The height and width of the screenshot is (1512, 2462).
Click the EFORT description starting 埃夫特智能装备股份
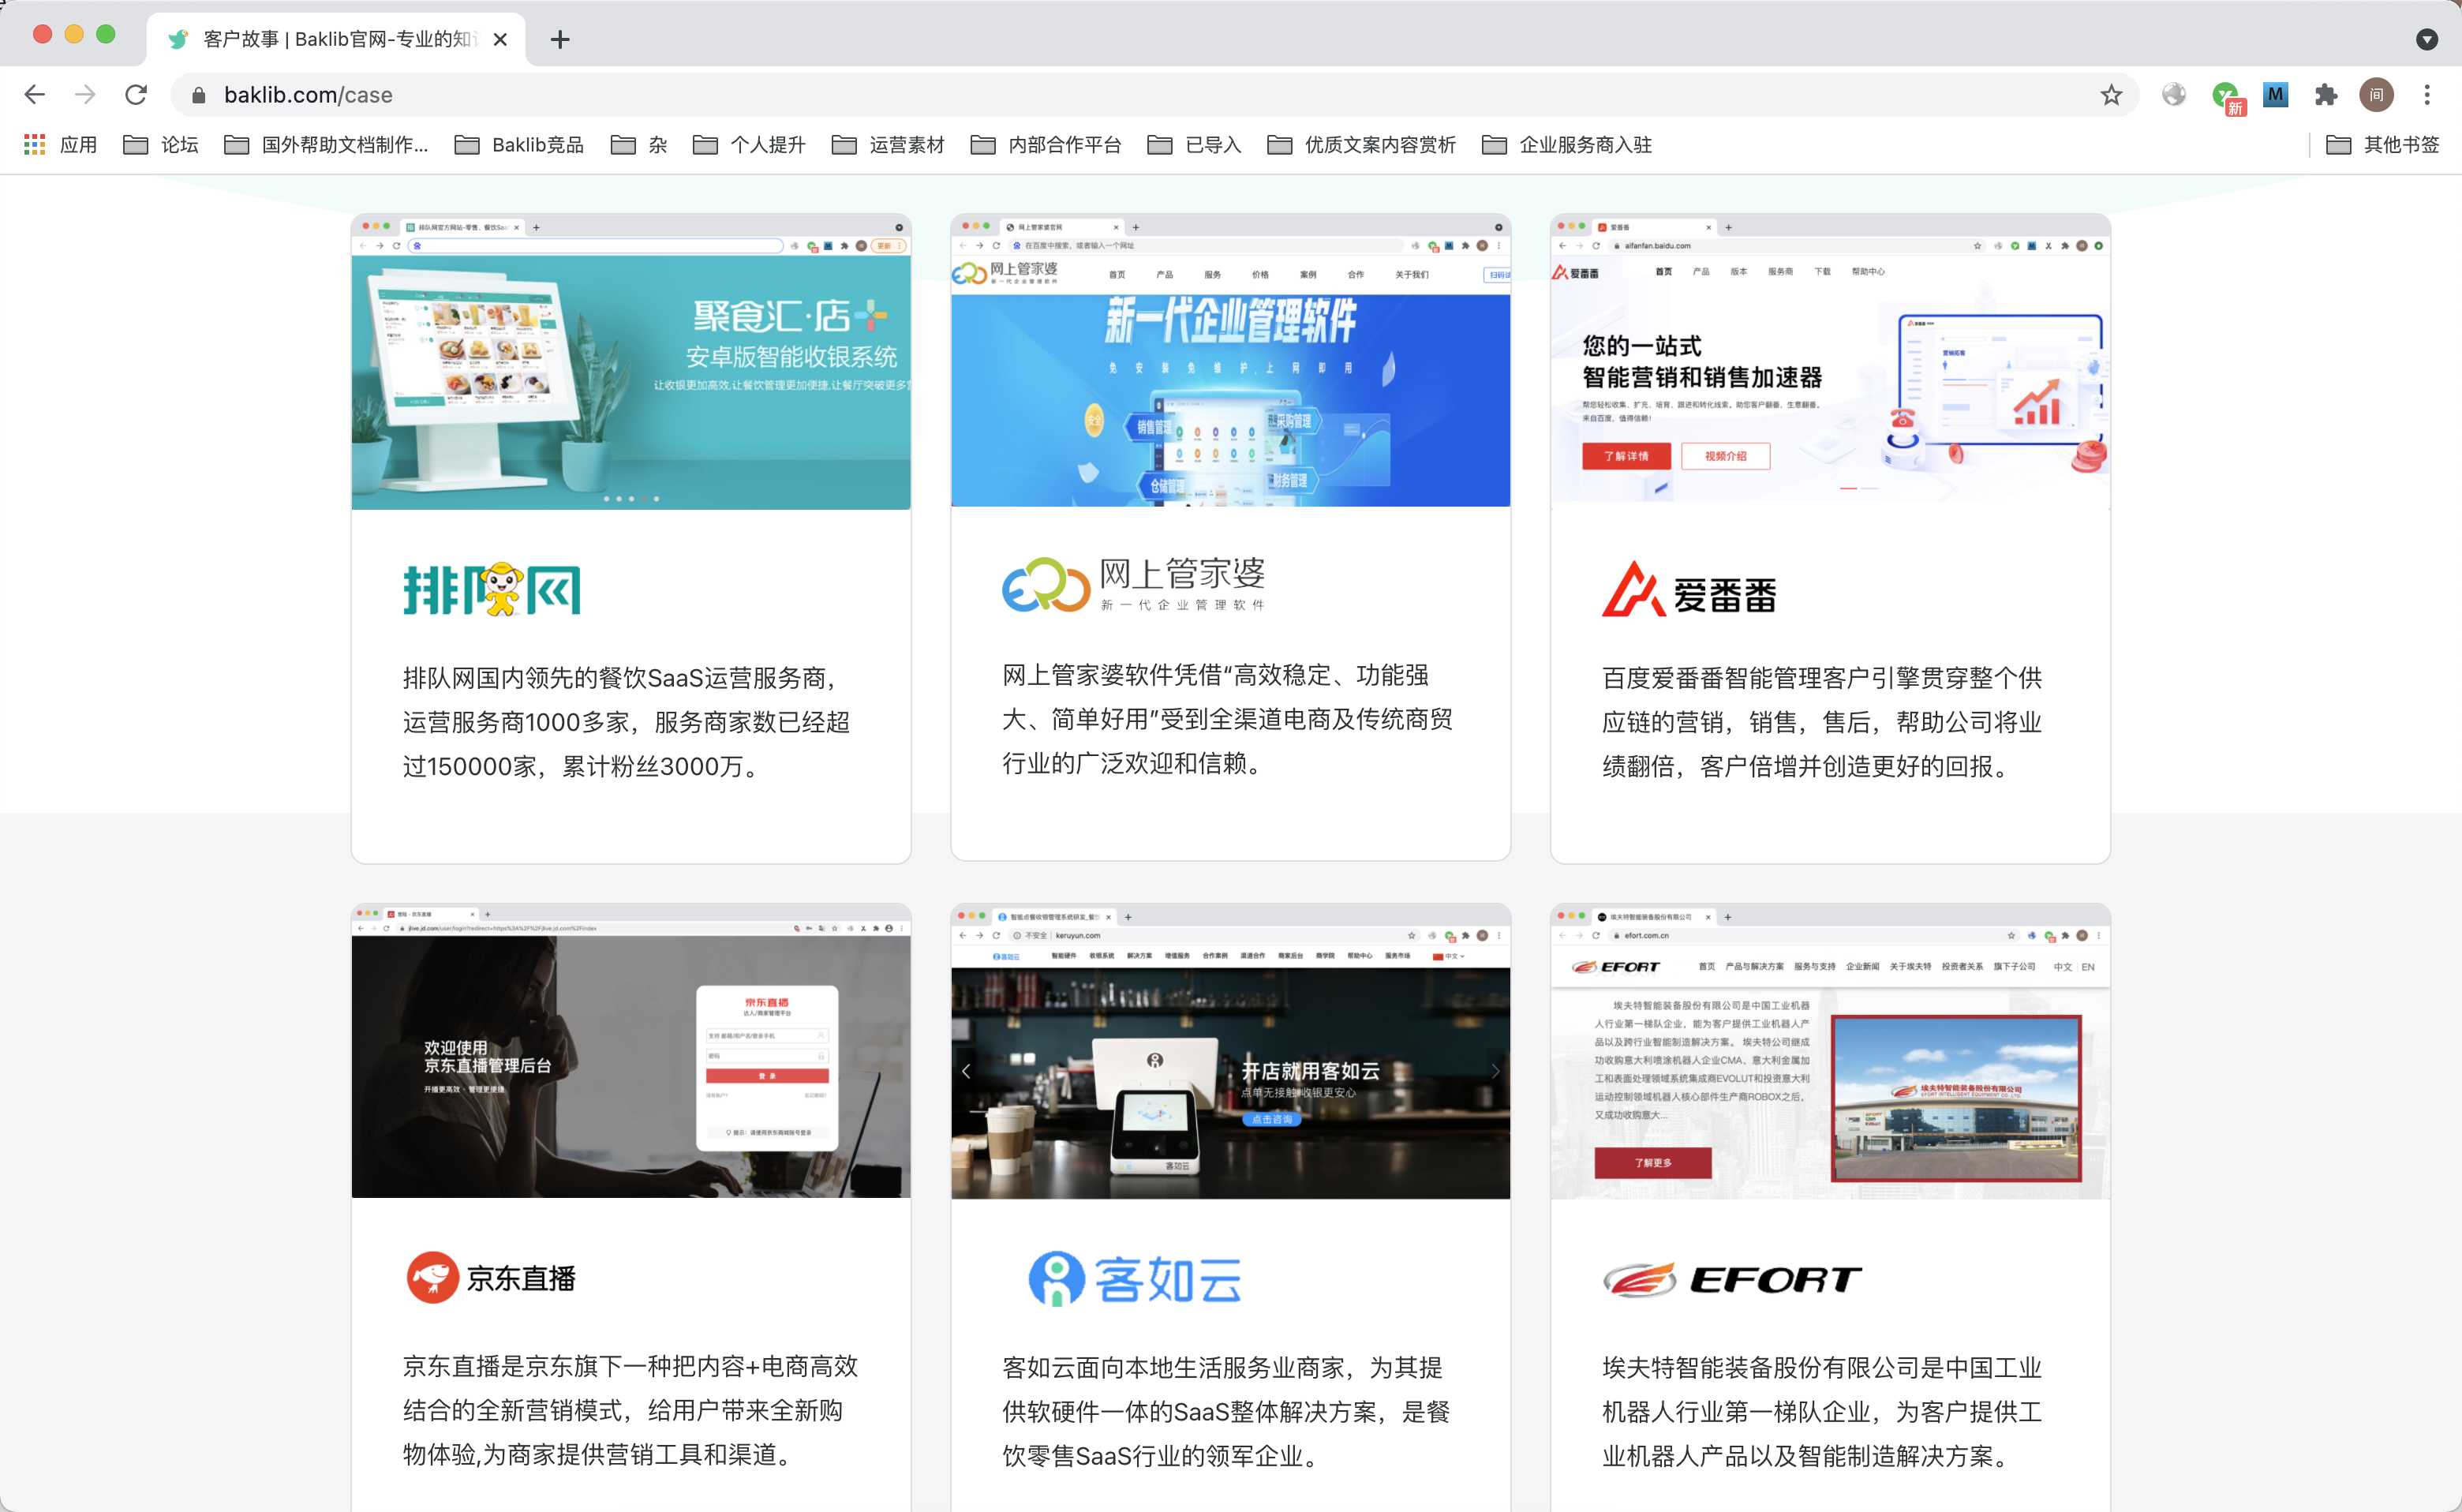(x=1822, y=1411)
